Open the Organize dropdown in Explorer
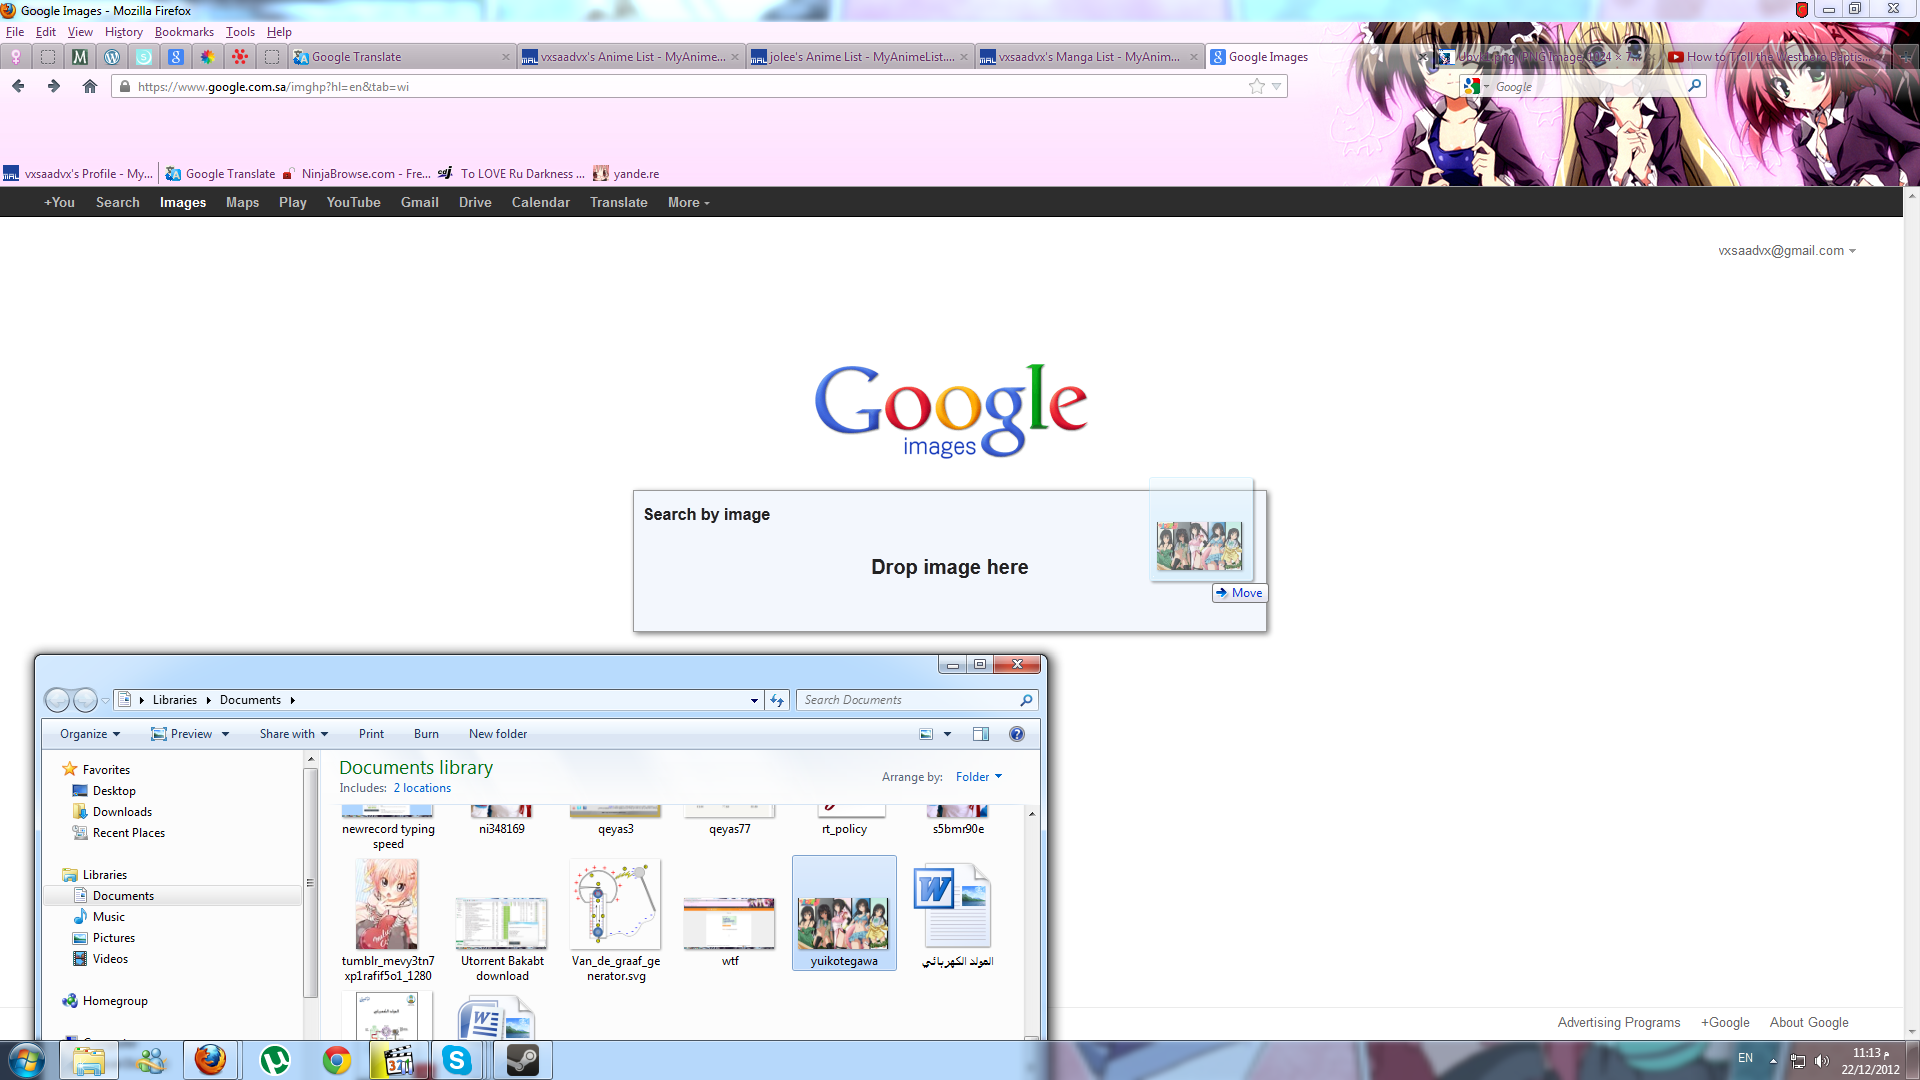 point(90,734)
